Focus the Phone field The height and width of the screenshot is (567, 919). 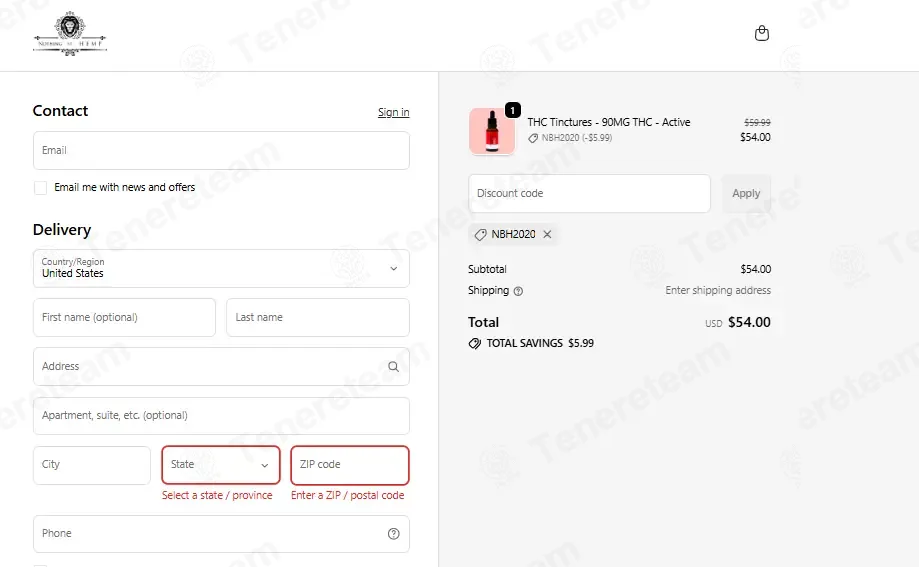(221, 534)
